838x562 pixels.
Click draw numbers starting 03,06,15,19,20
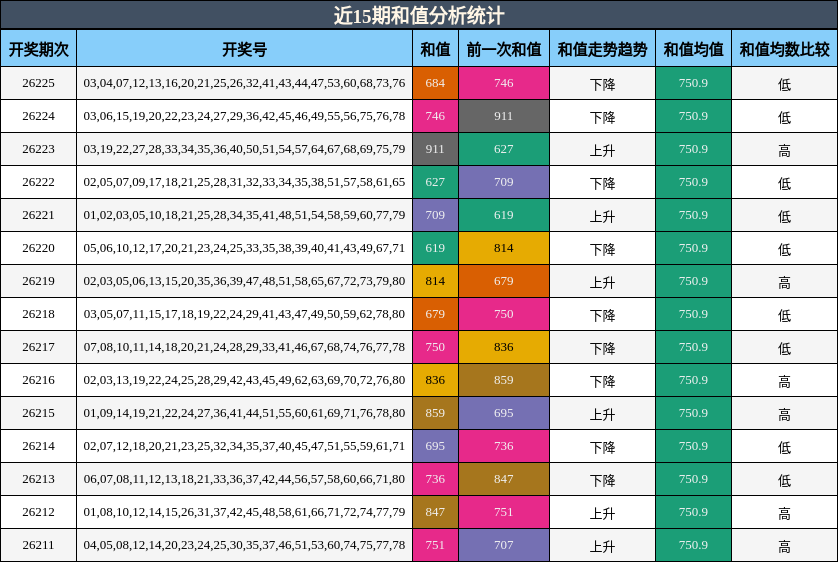[x=244, y=116]
